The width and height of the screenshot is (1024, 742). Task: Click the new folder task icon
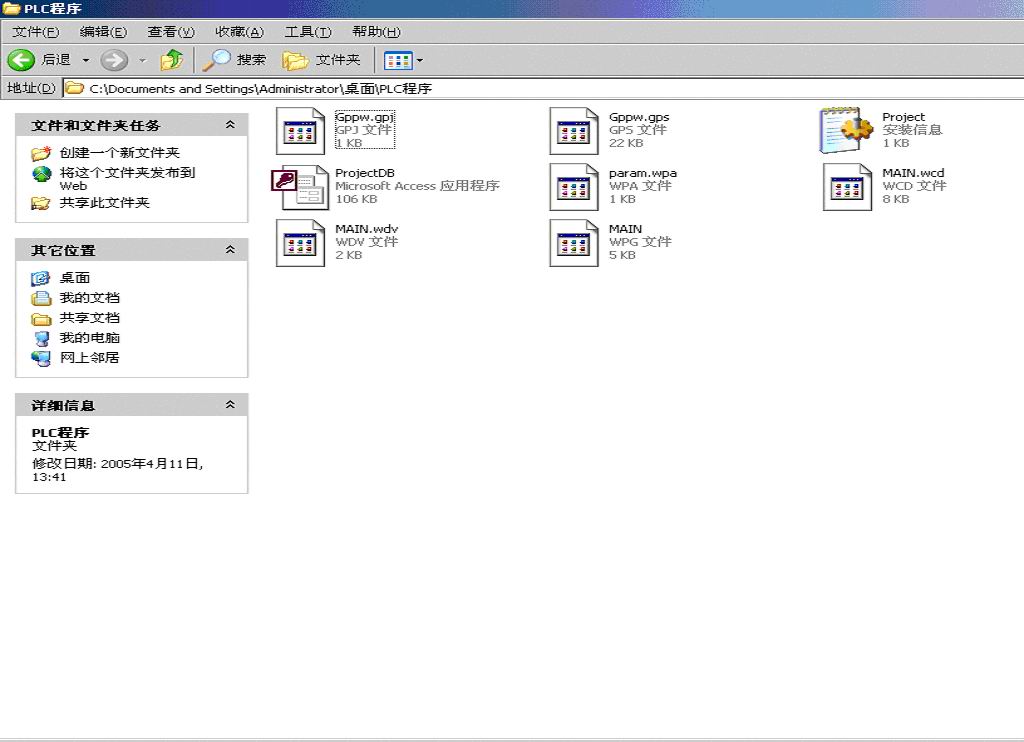coord(40,153)
